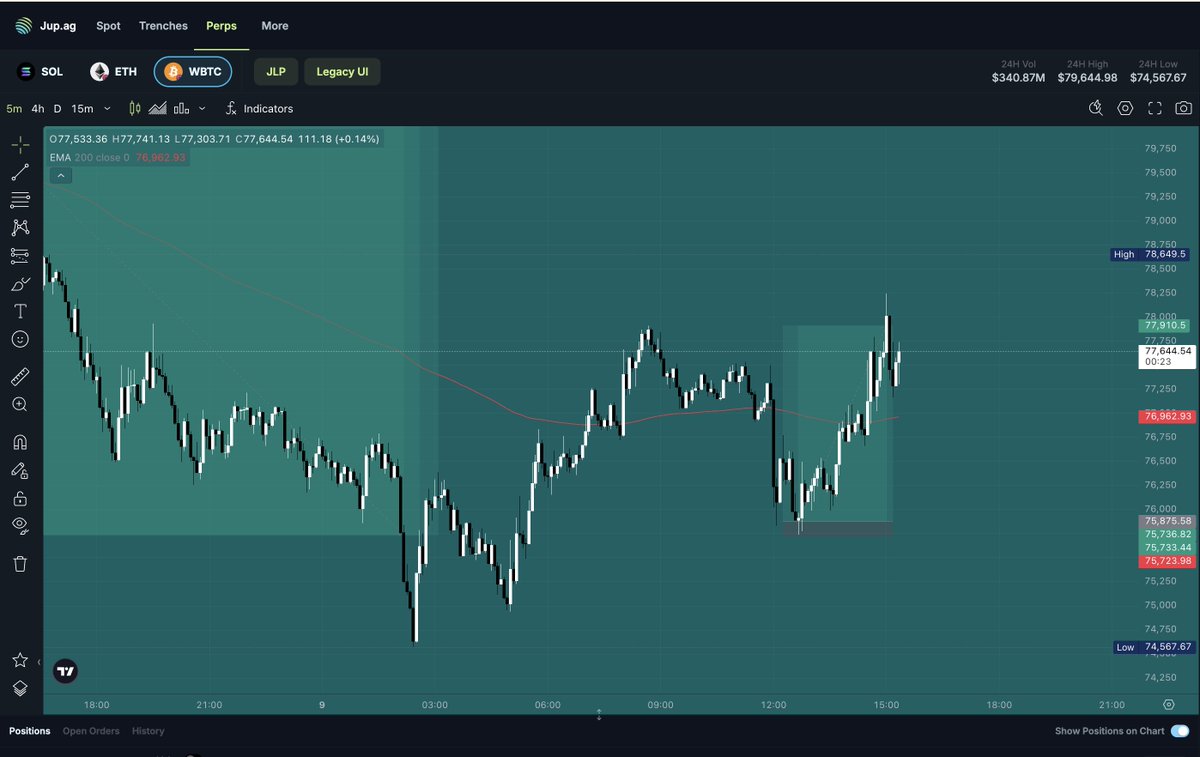This screenshot has width=1200, height=757.
Task: Click the quick search lightning icon
Action: pos(1096,108)
